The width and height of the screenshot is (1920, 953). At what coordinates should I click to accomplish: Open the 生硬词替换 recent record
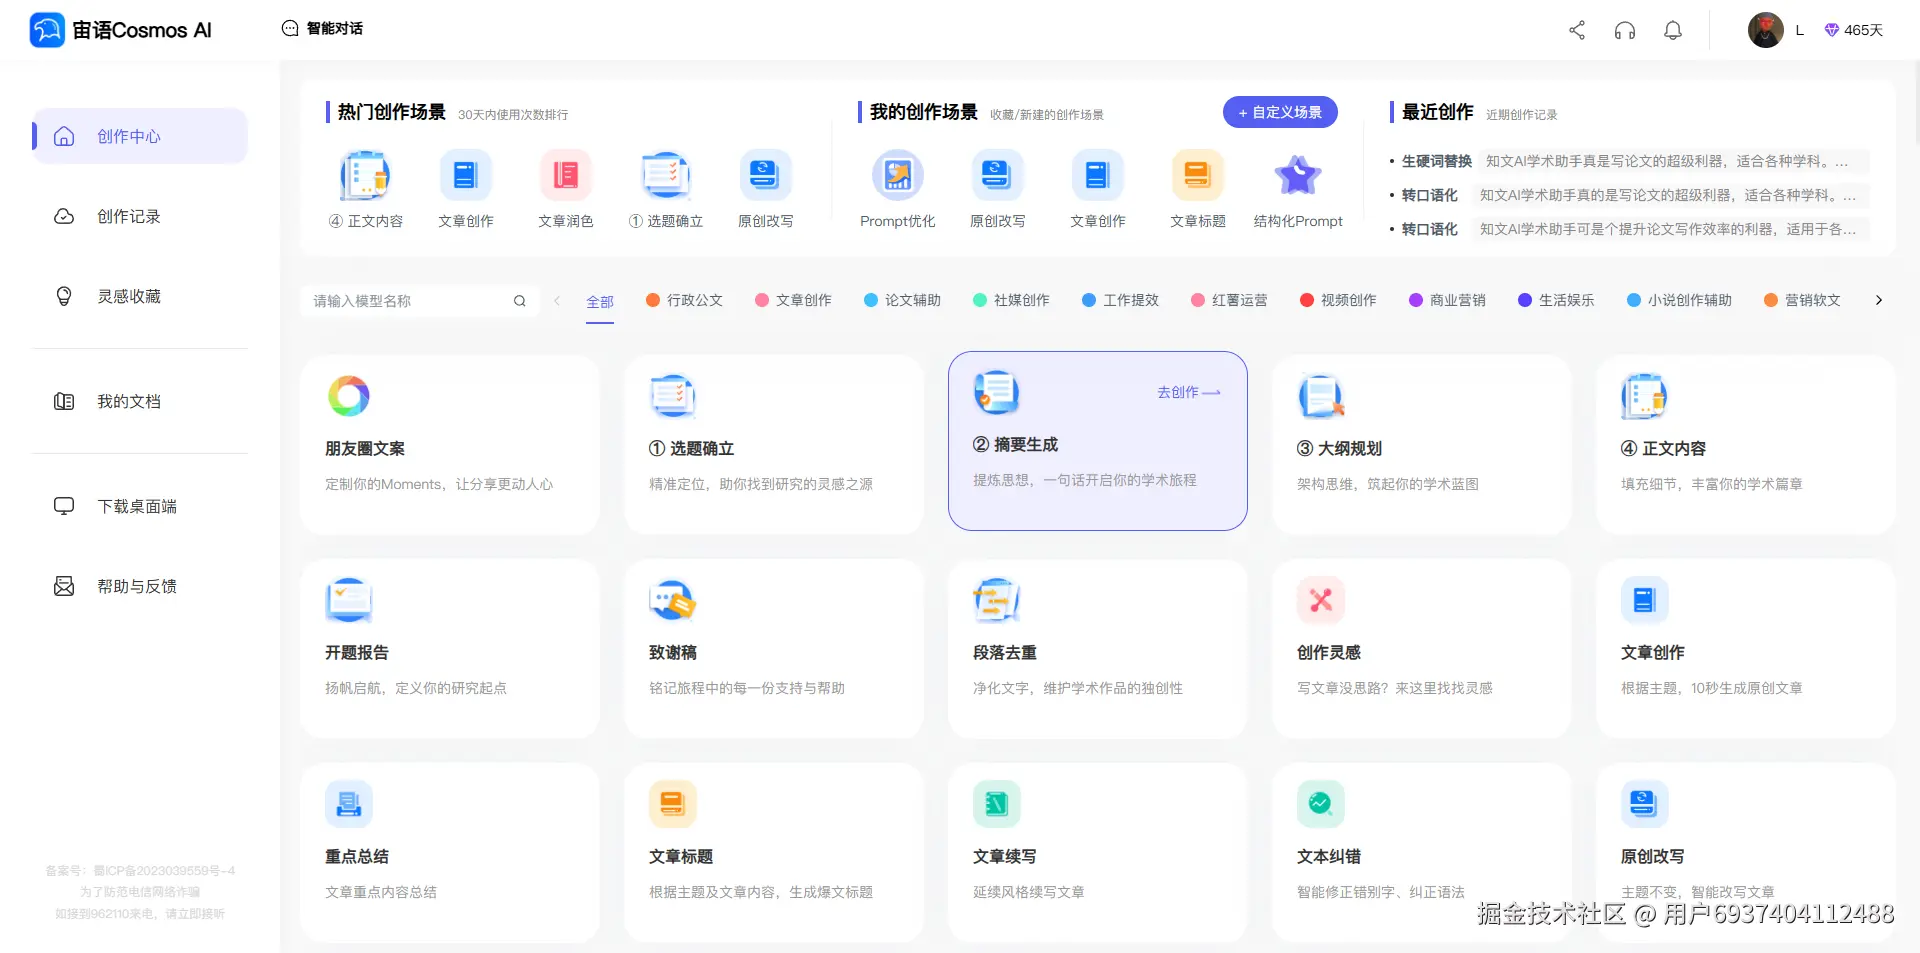pyautogui.click(x=1628, y=161)
